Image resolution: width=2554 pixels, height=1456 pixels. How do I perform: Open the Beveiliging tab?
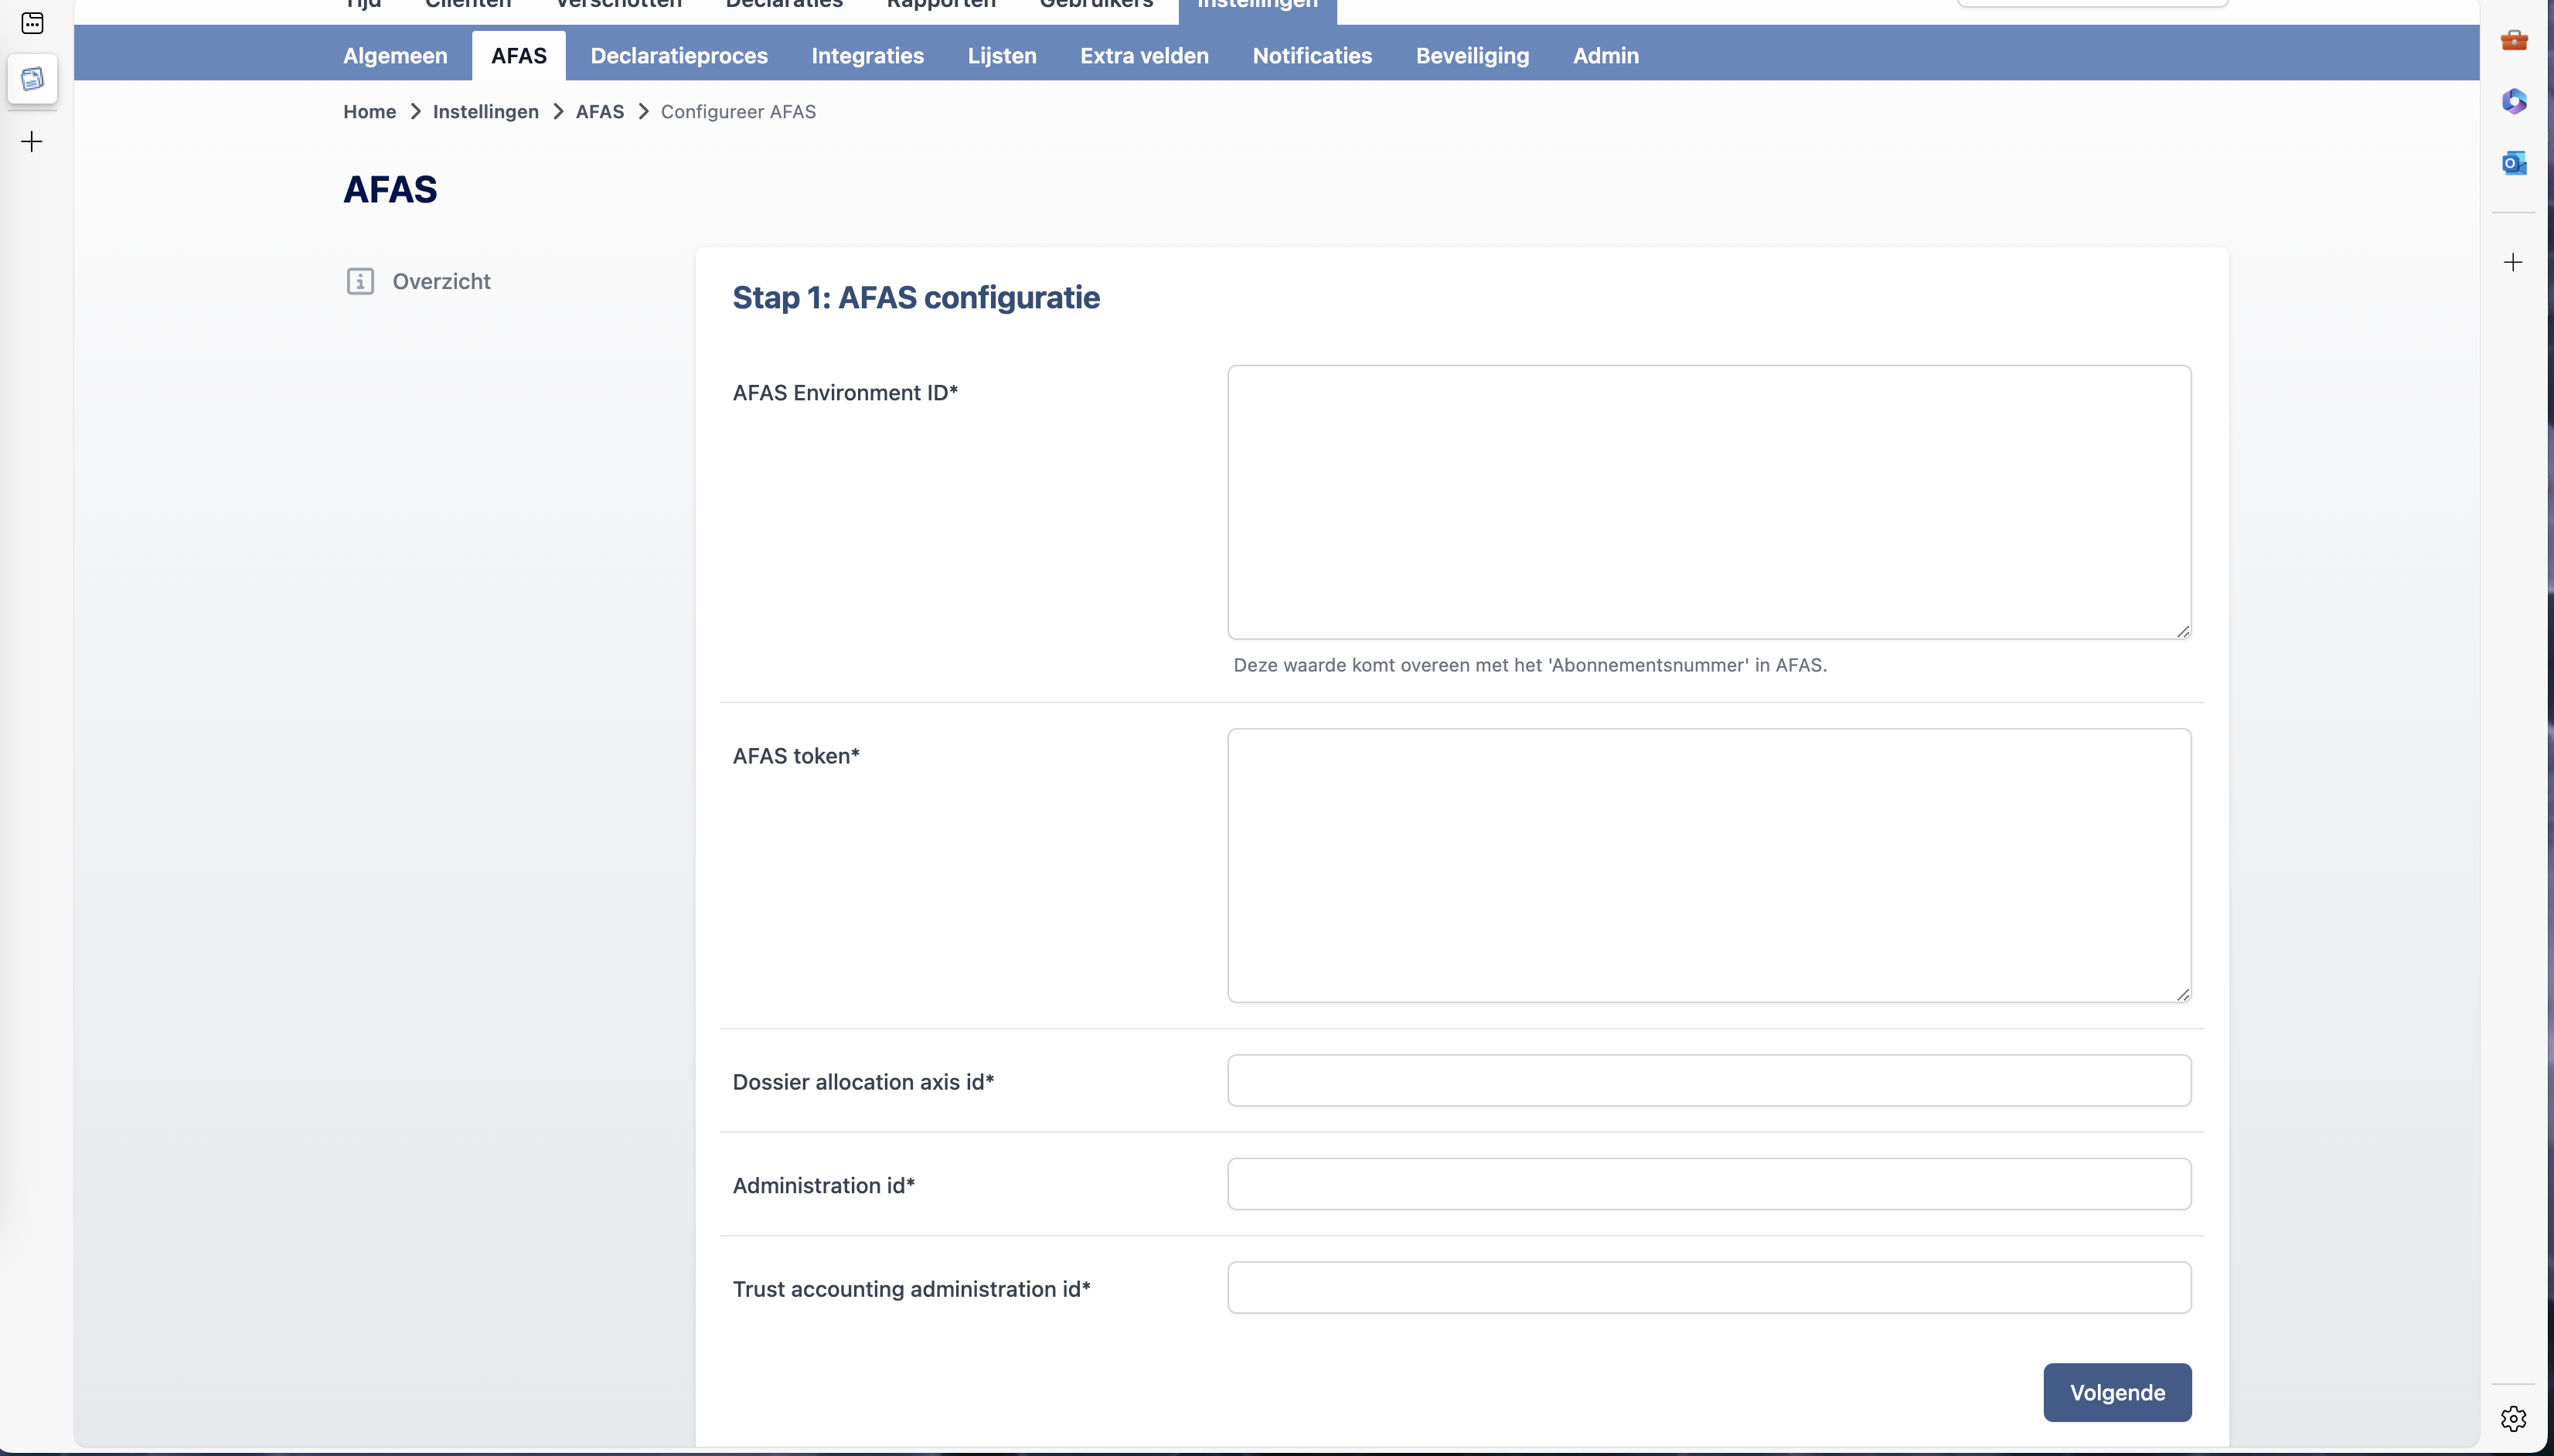pos(1472,56)
